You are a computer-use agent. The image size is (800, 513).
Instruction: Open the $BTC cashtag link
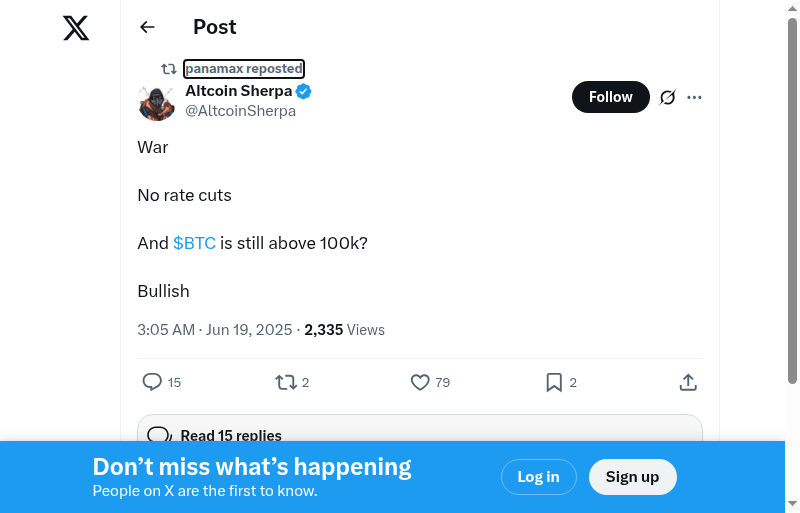pos(194,243)
